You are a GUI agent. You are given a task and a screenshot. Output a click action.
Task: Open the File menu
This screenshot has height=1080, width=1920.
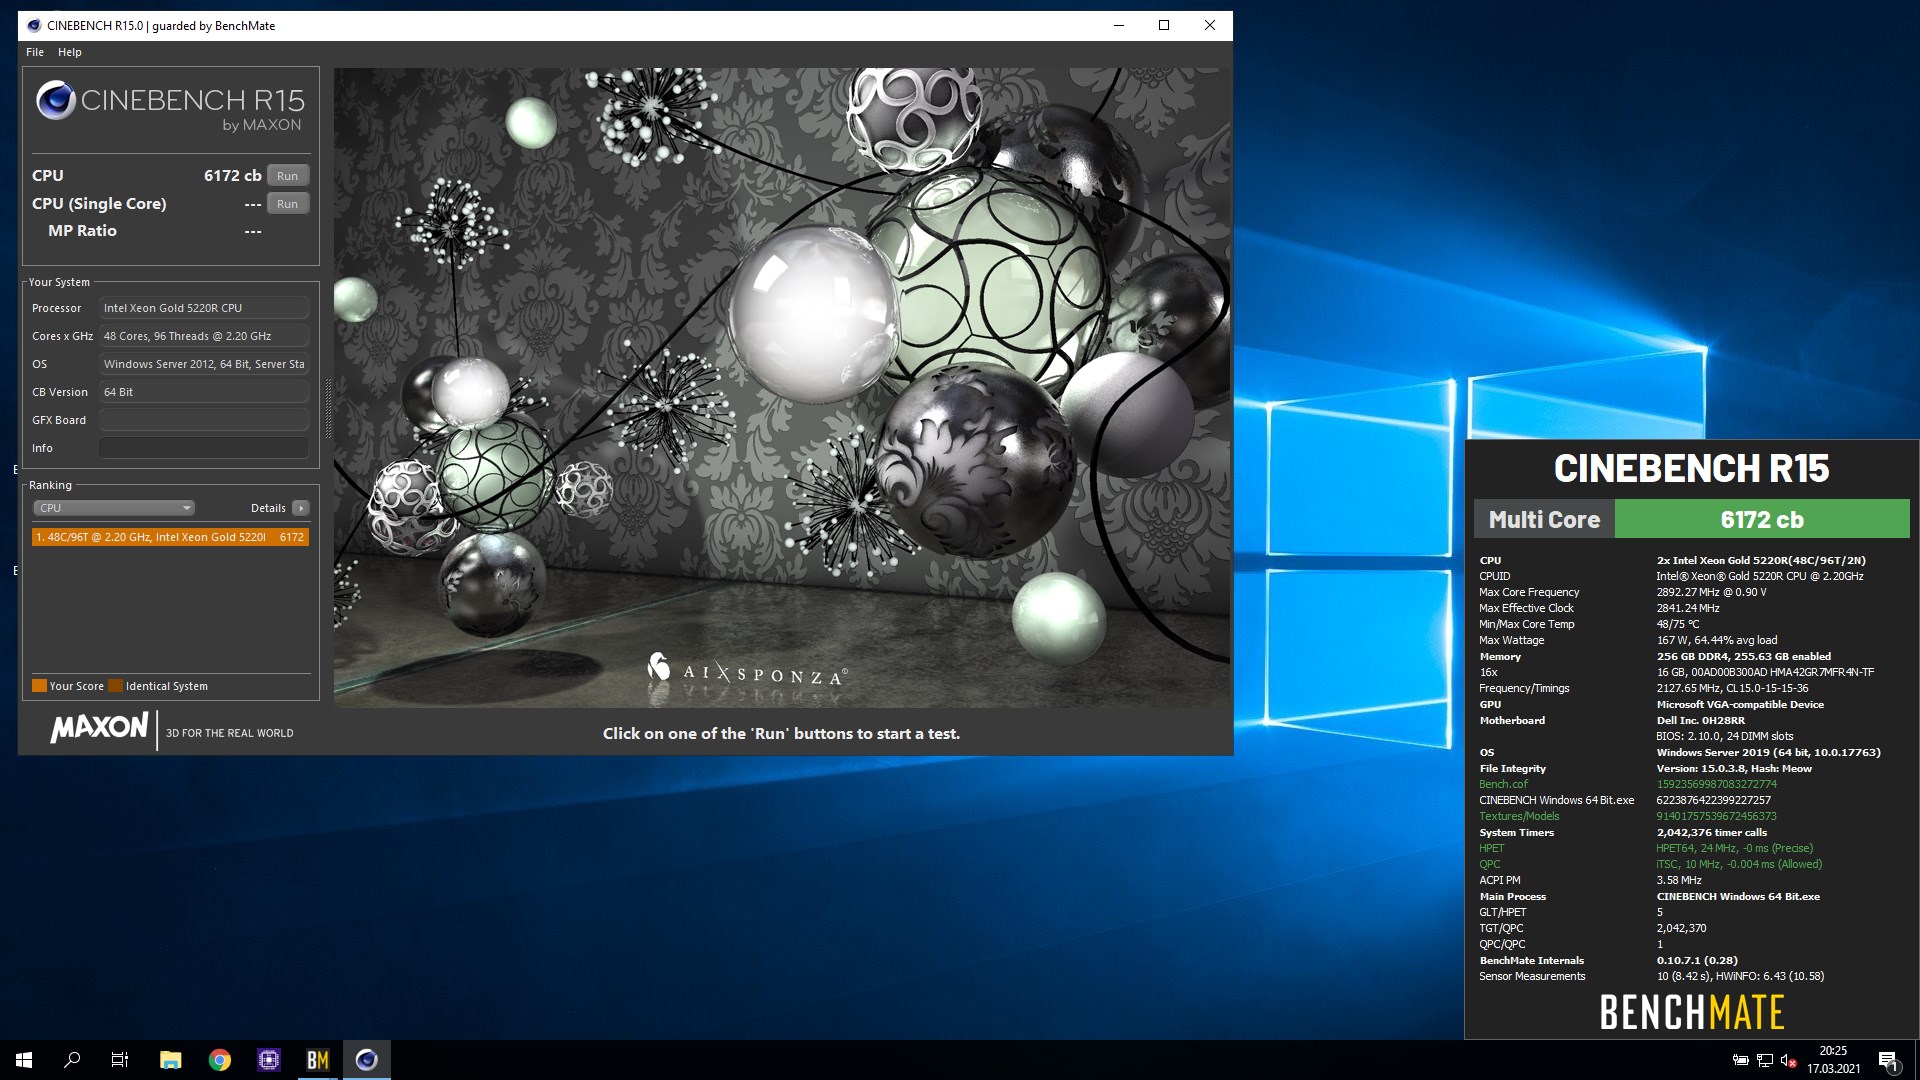(35, 52)
